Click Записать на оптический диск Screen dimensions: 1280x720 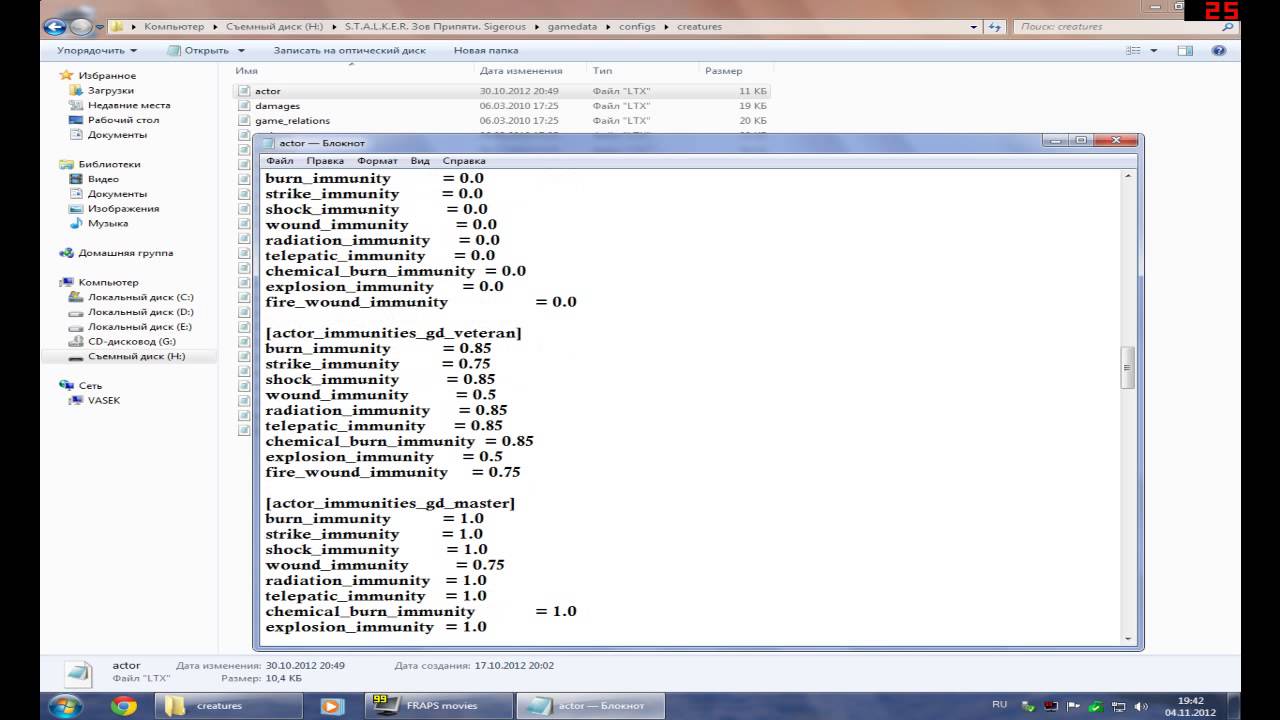pyautogui.click(x=349, y=50)
